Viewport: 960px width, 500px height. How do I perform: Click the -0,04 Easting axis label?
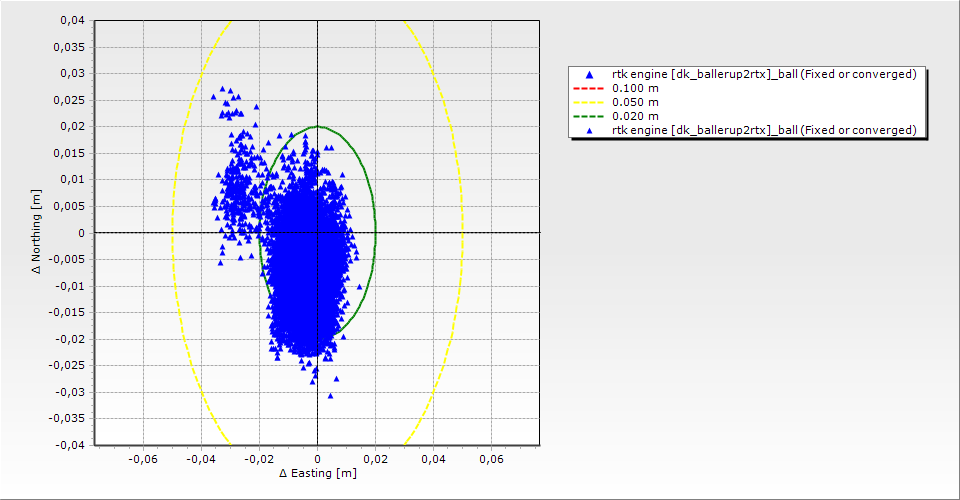click(201, 459)
